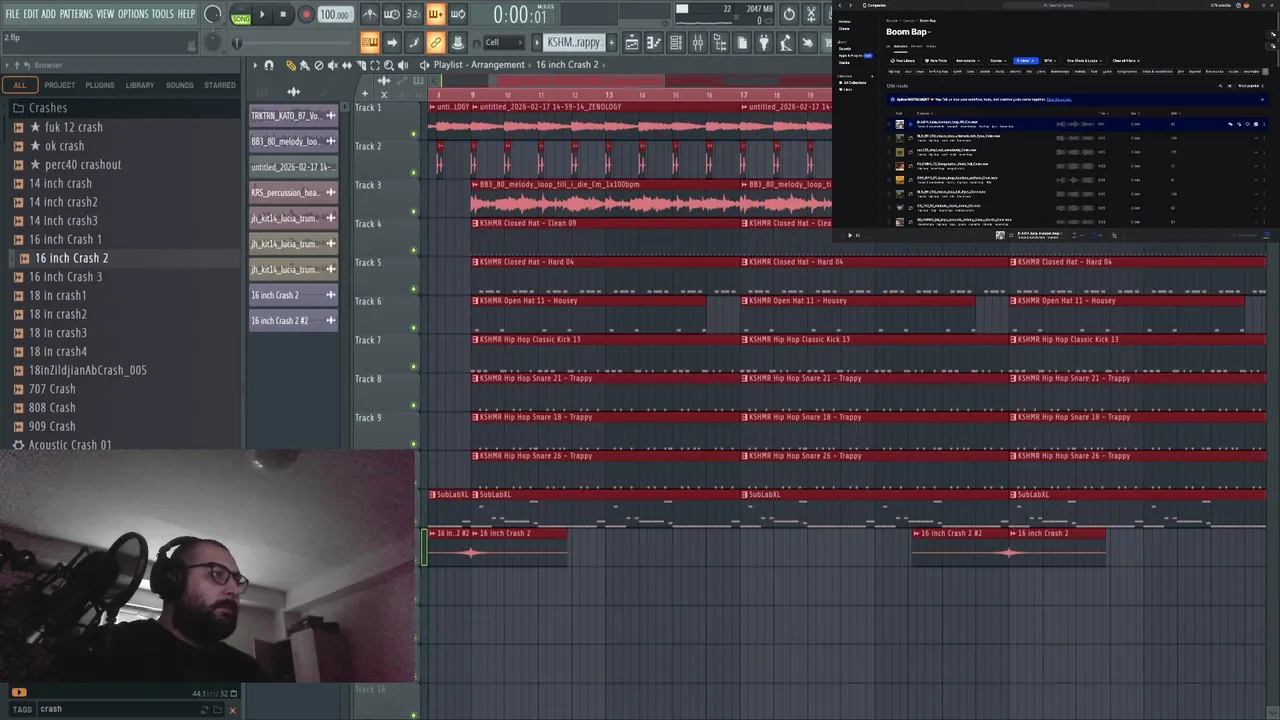The image size is (1280, 720).
Task: Select the Mute tool in playlist
Action: 333,65
